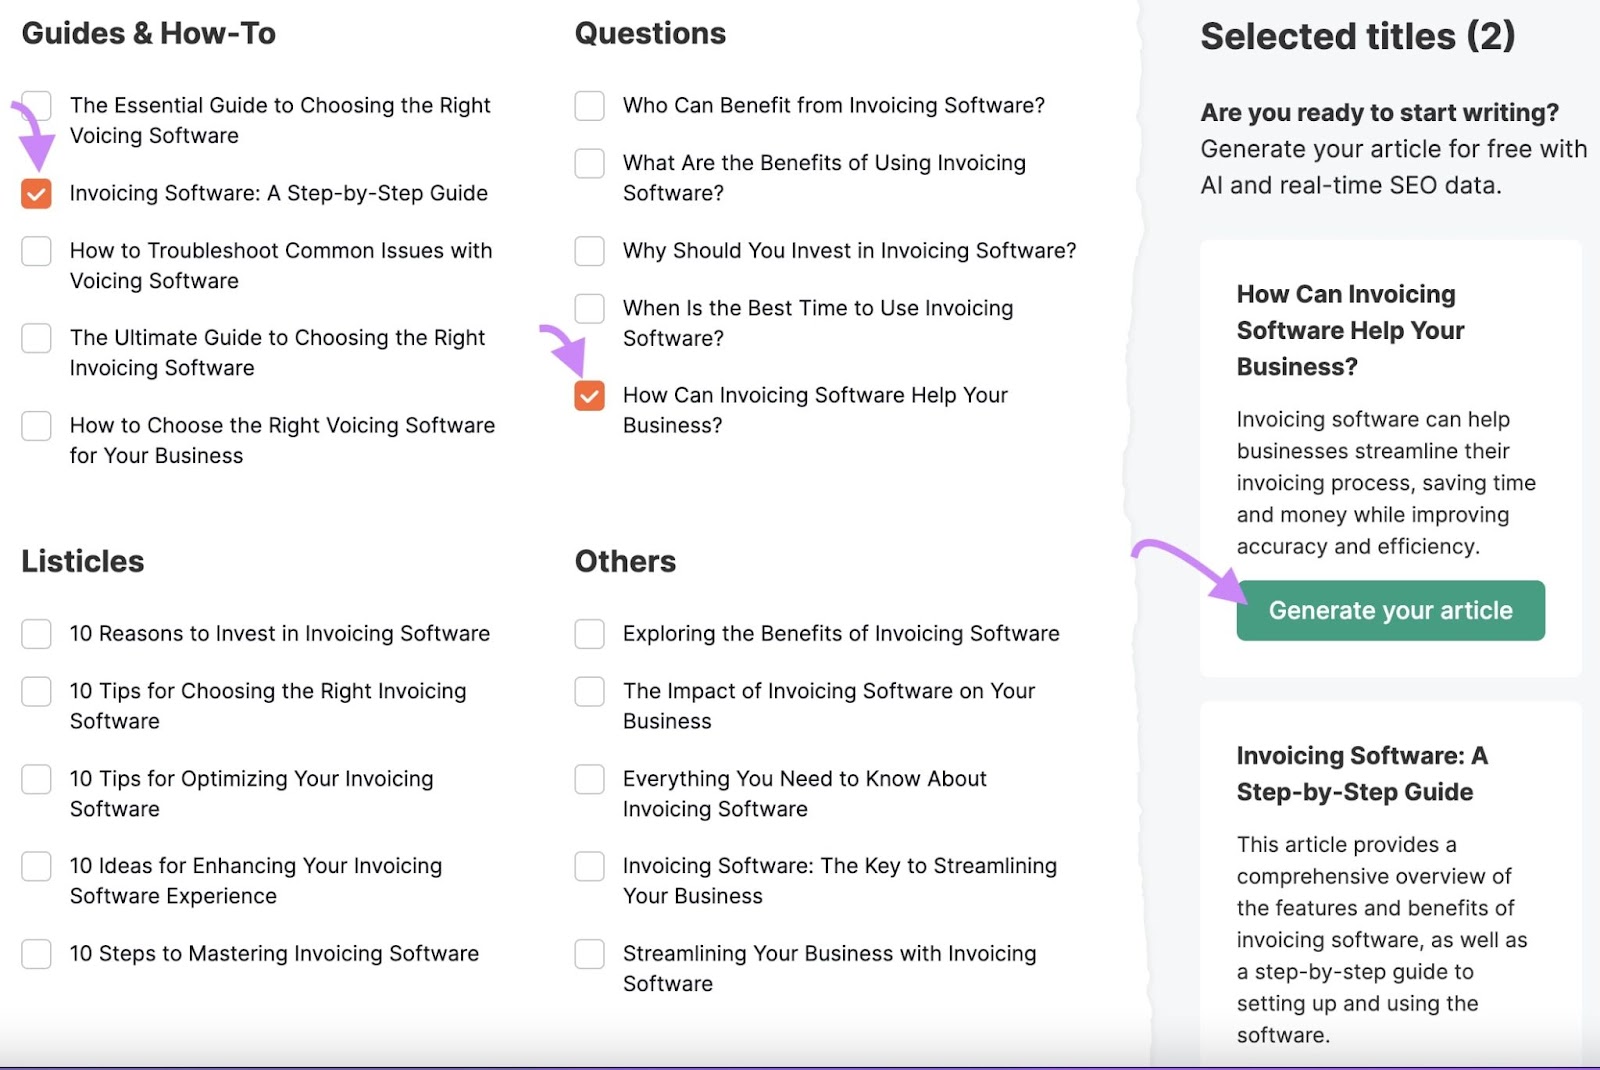This screenshot has width=1600, height=1070.
Task: Select "10 Ideas for Enhancing Your Invoicing Software Experience"
Action: pyautogui.click(x=36, y=866)
